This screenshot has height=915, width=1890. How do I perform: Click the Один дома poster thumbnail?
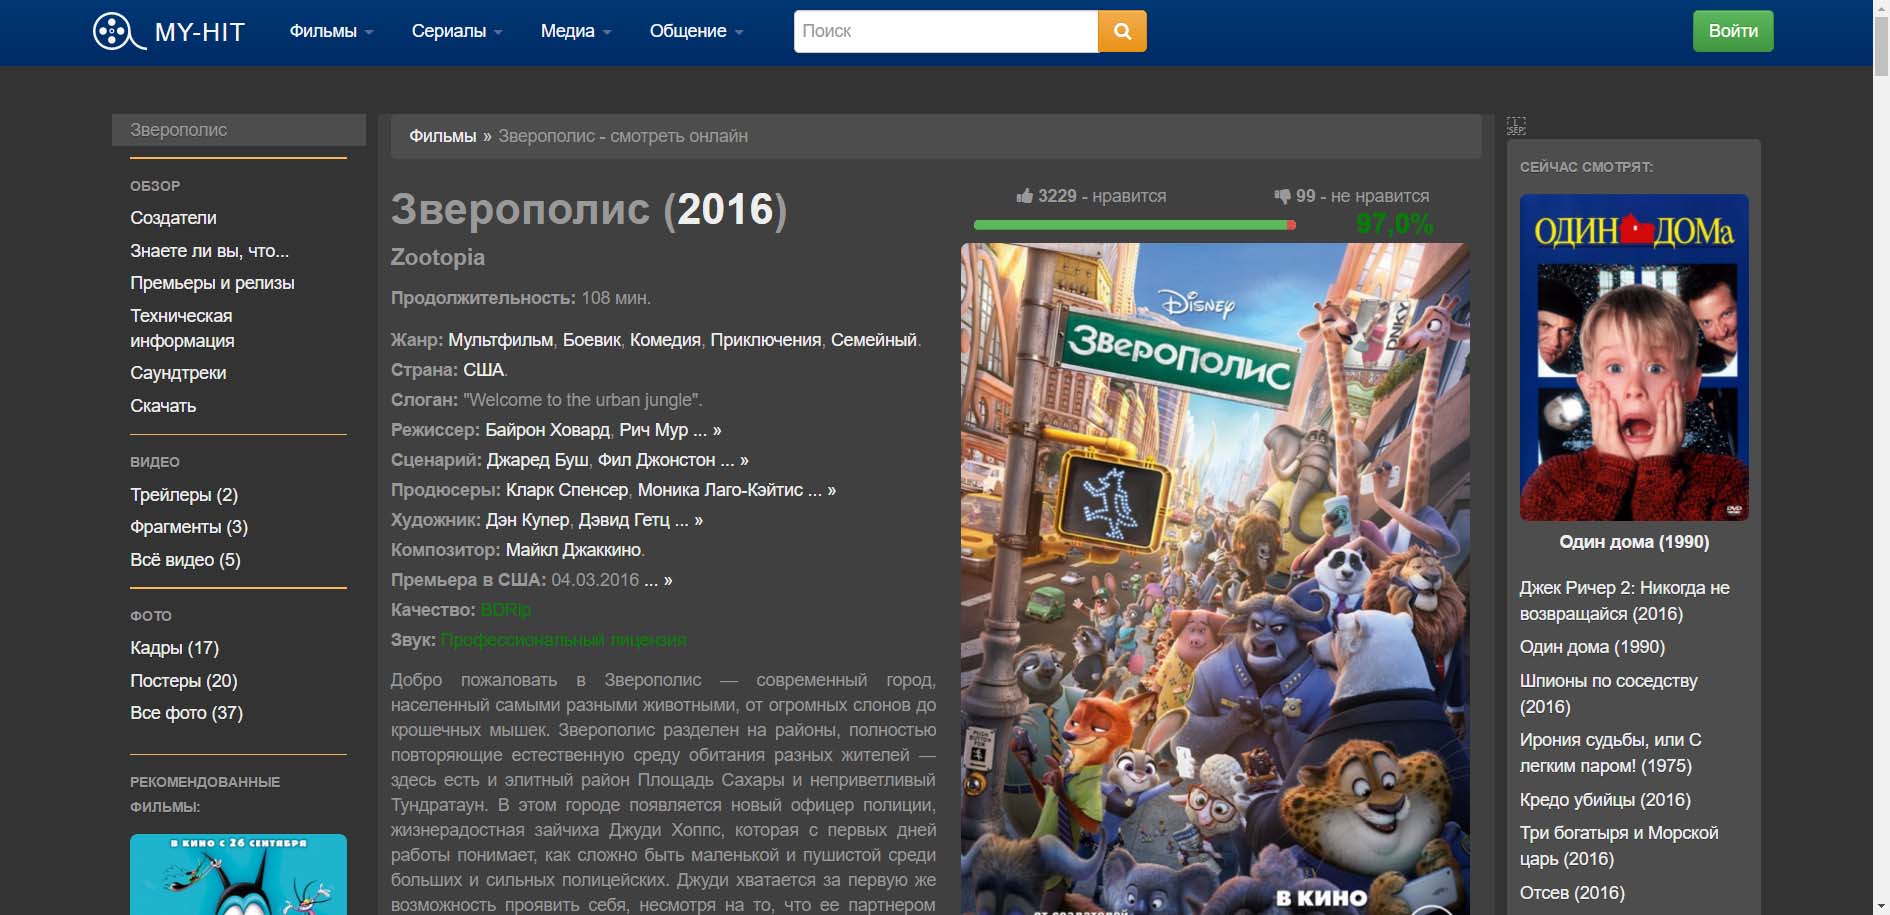point(1634,357)
